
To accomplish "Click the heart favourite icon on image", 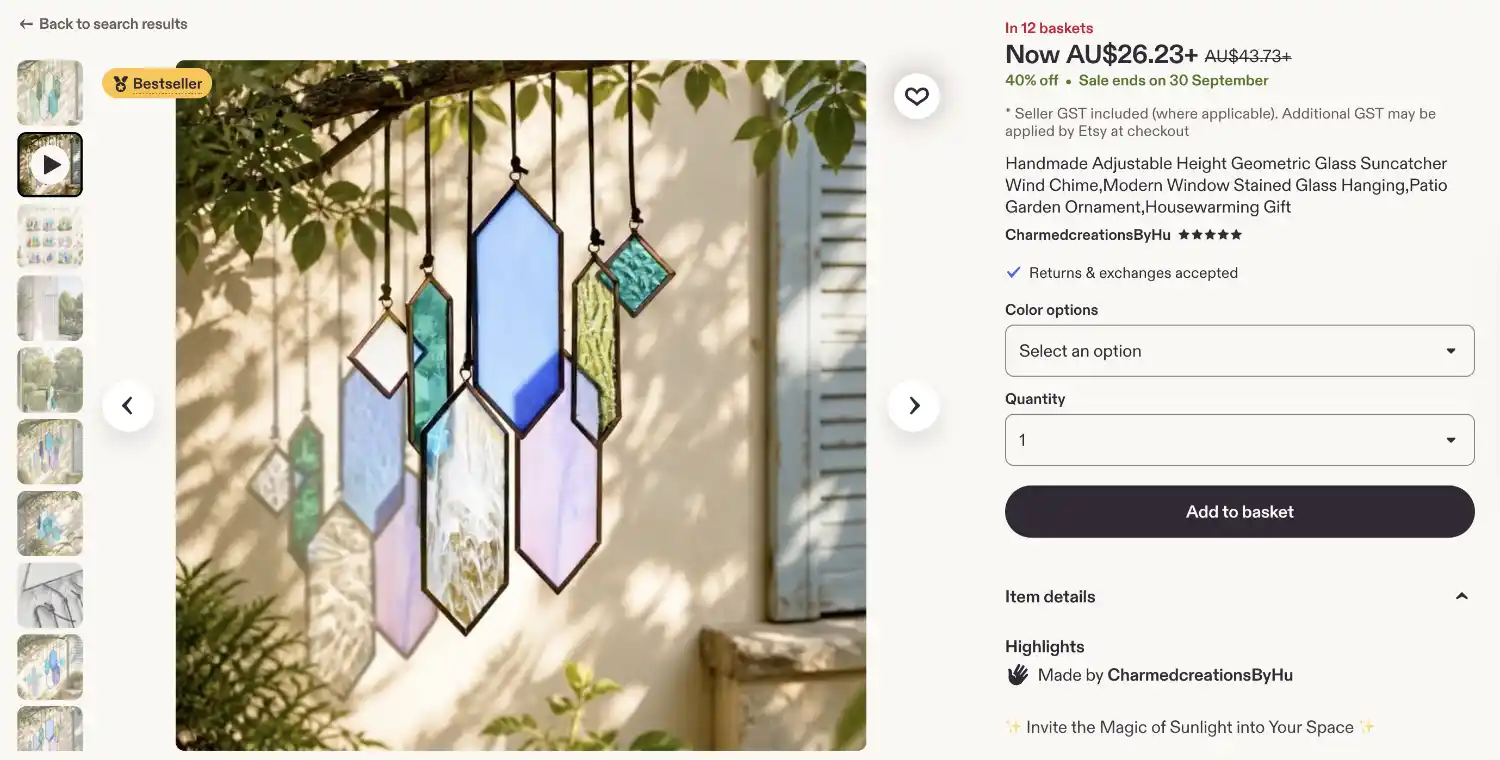I will pos(916,96).
